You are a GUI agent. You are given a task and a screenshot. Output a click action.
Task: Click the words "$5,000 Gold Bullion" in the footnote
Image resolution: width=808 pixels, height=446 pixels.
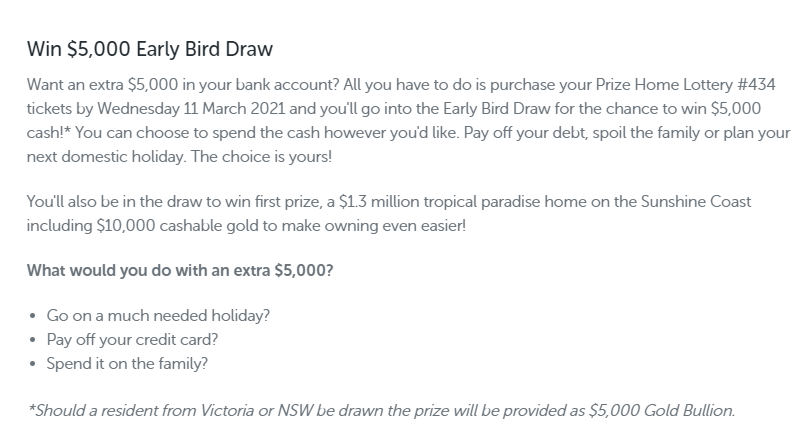[x=669, y=411]
